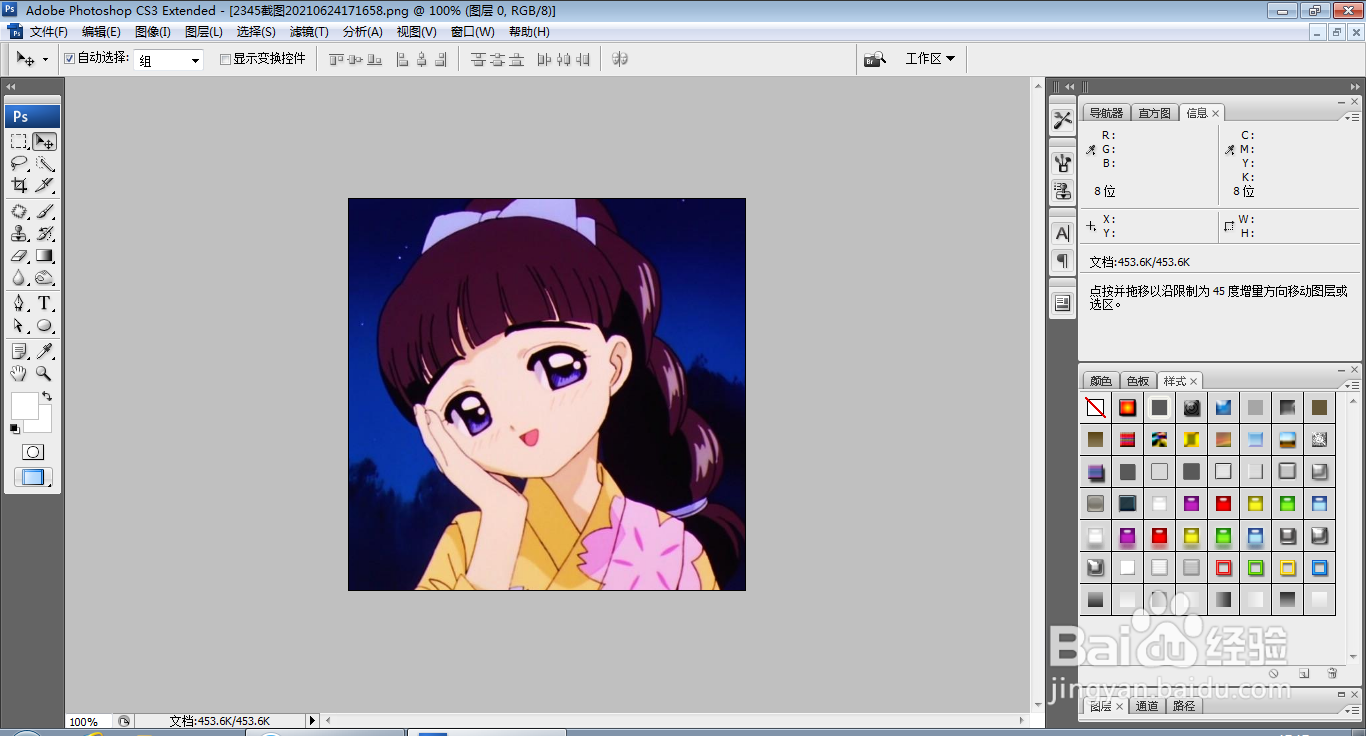
Task: Select the Dodge tool
Action: pyautogui.click(x=45, y=278)
